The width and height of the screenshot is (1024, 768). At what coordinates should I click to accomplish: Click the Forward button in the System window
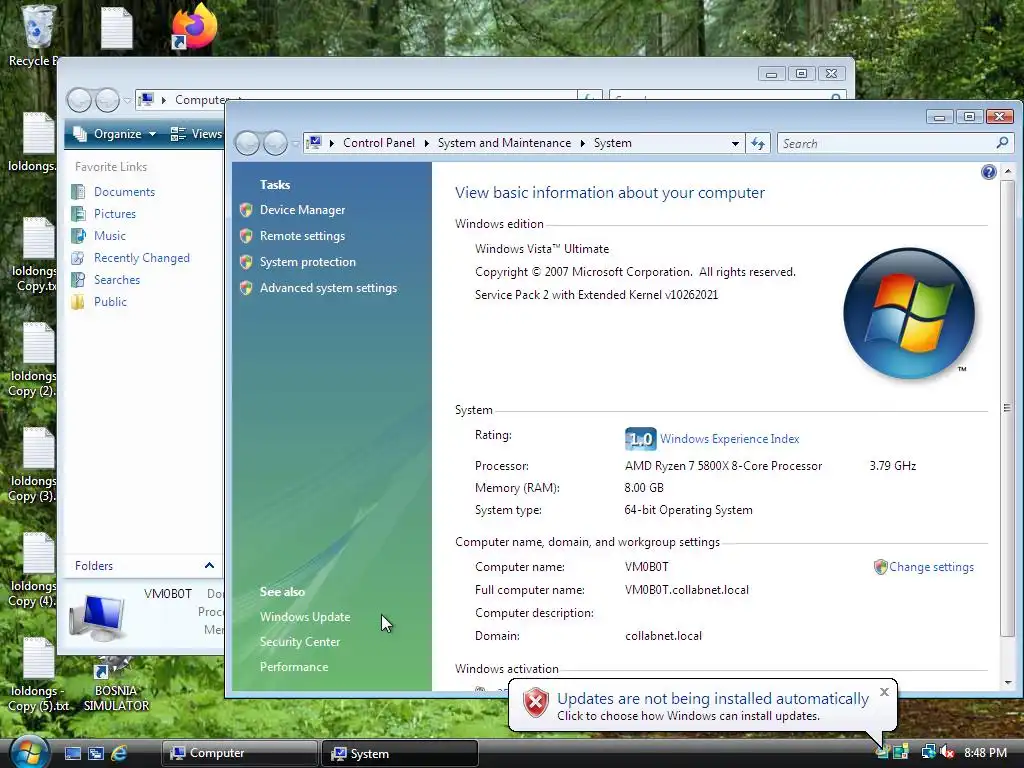276,143
